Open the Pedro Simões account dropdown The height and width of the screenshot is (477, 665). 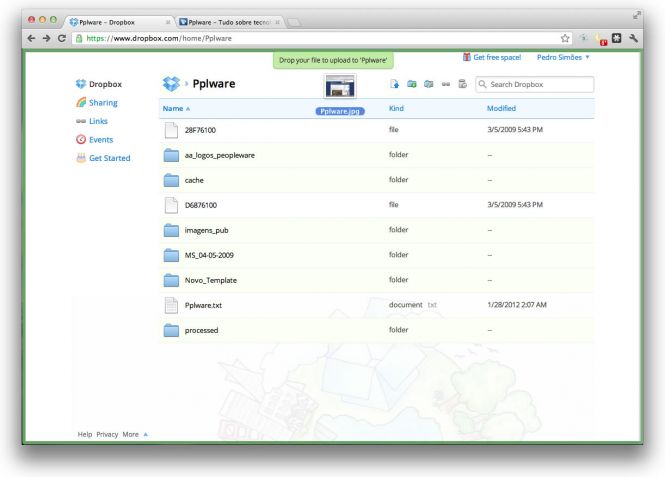pyautogui.click(x=563, y=57)
